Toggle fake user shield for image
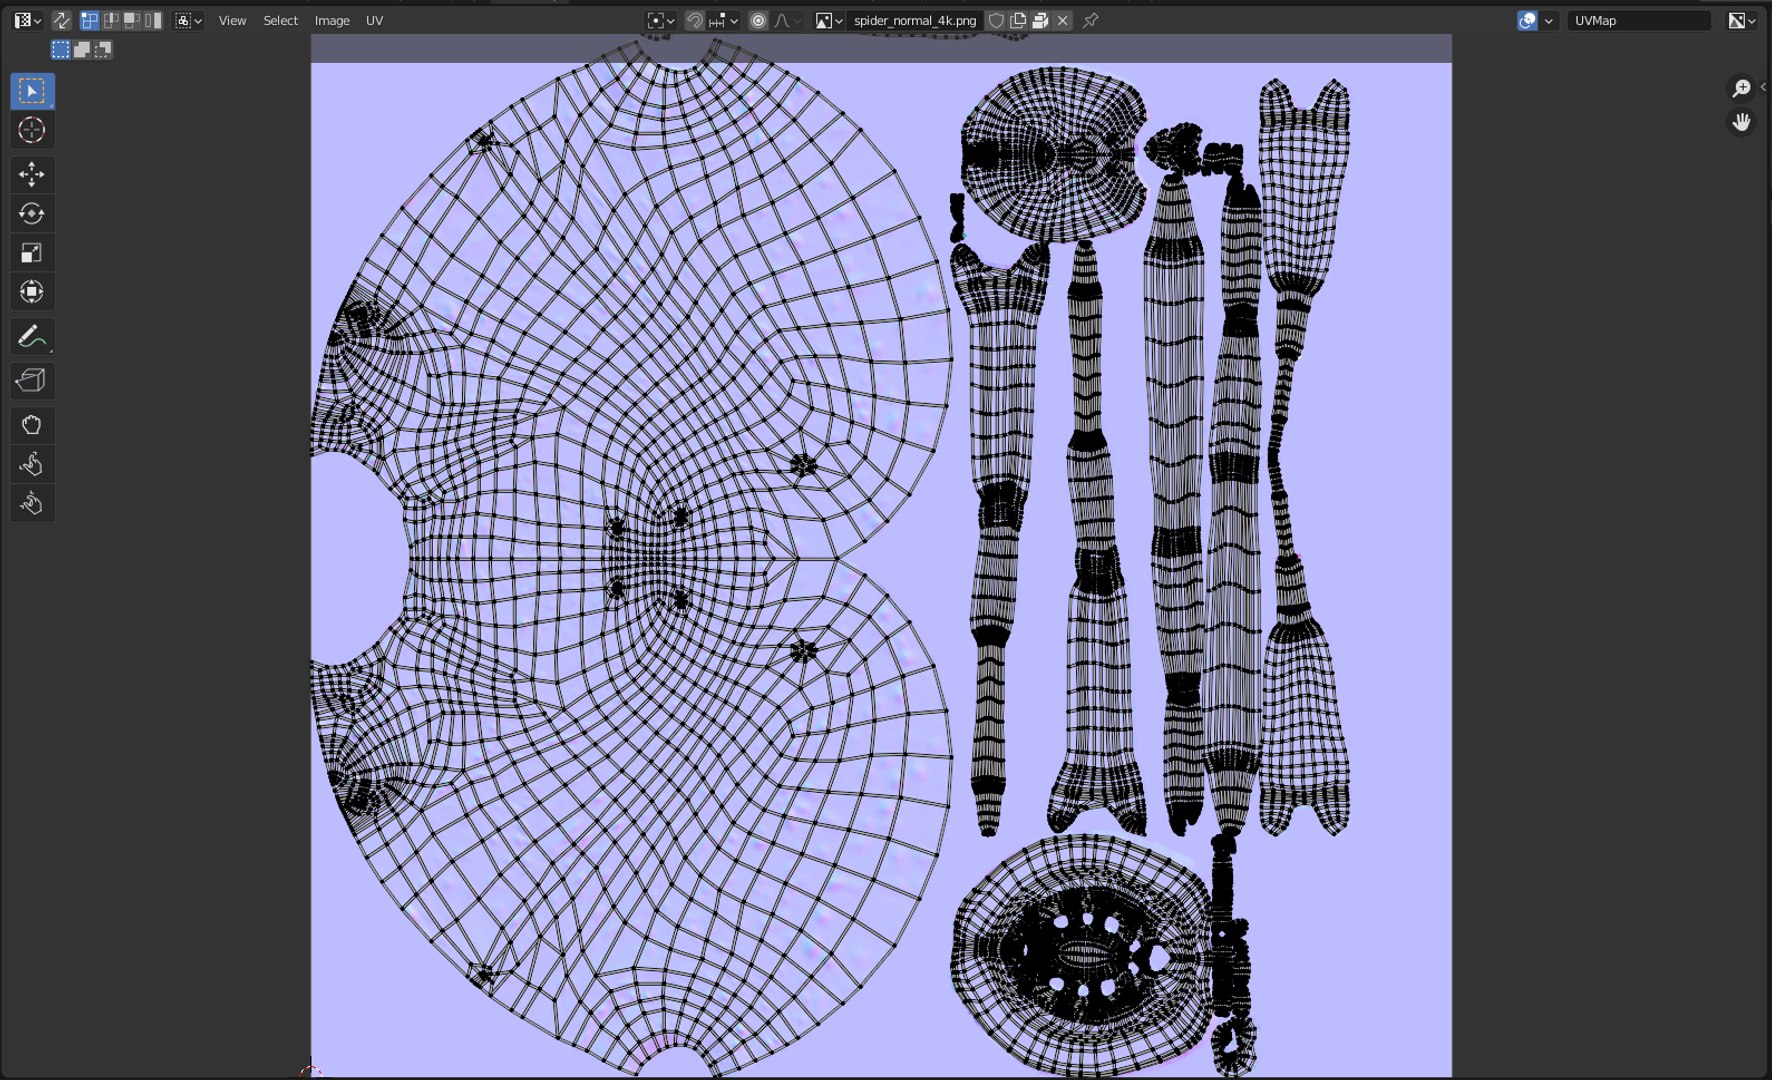Screen dimensions: 1772x1080 [x=996, y=20]
